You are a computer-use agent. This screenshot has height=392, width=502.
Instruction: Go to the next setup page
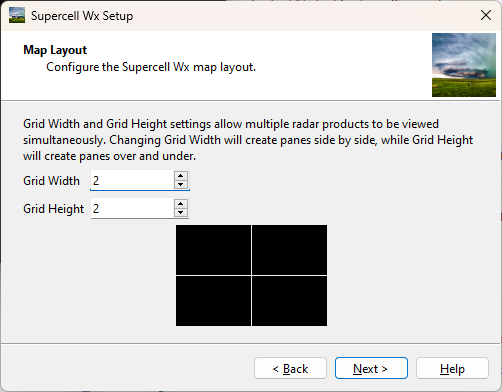[371, 368]
